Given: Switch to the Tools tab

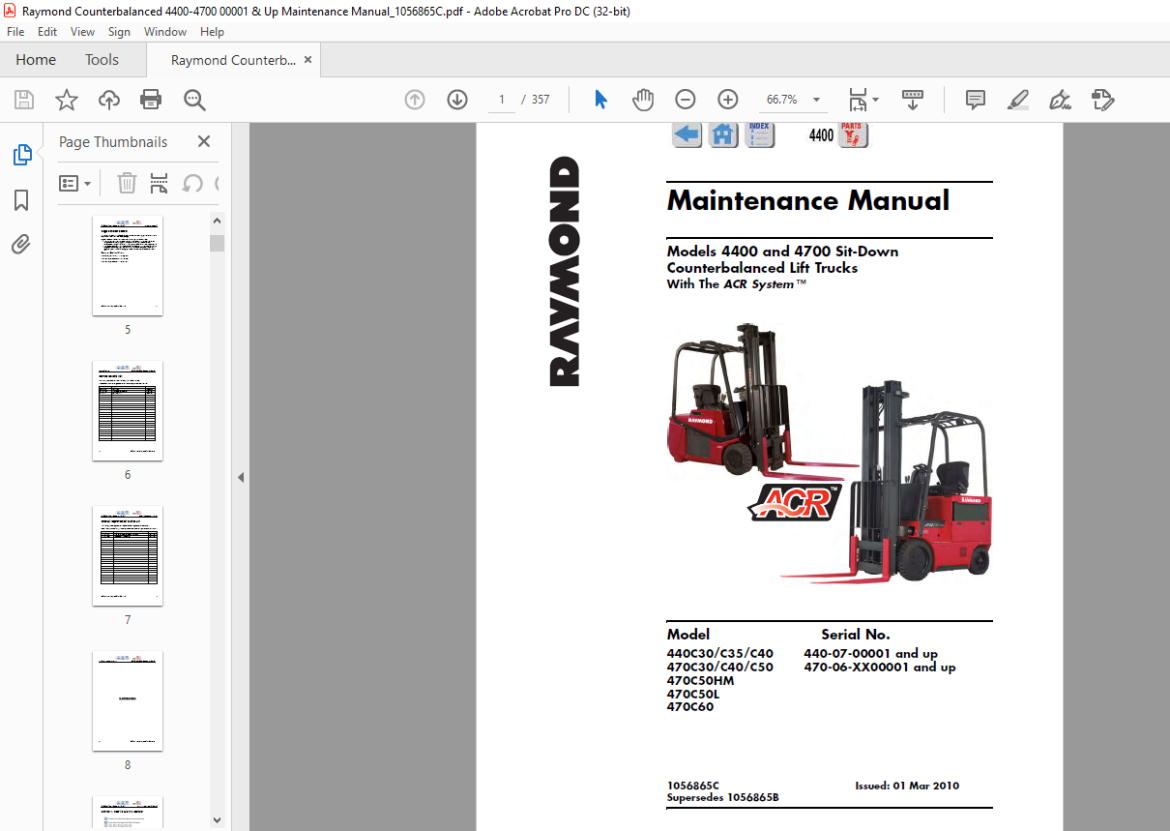Looking at the screenshot, I should click(x=101, y=60).
